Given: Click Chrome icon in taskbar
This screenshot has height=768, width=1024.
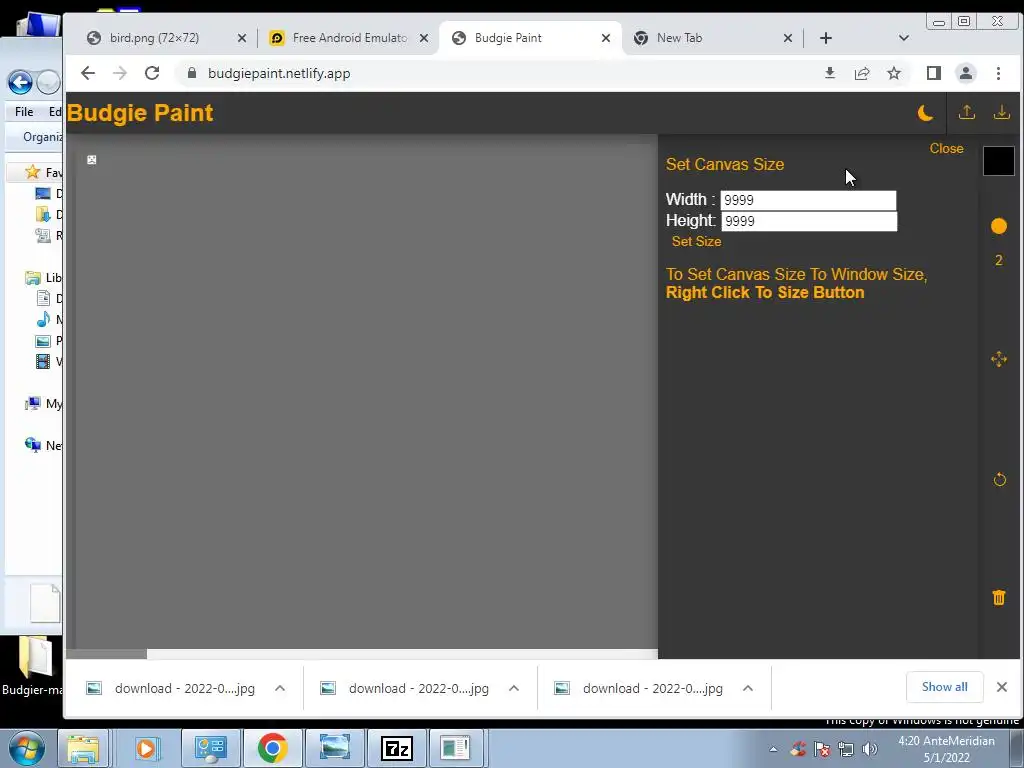Looking at the screenshot, I should (272, 748).
